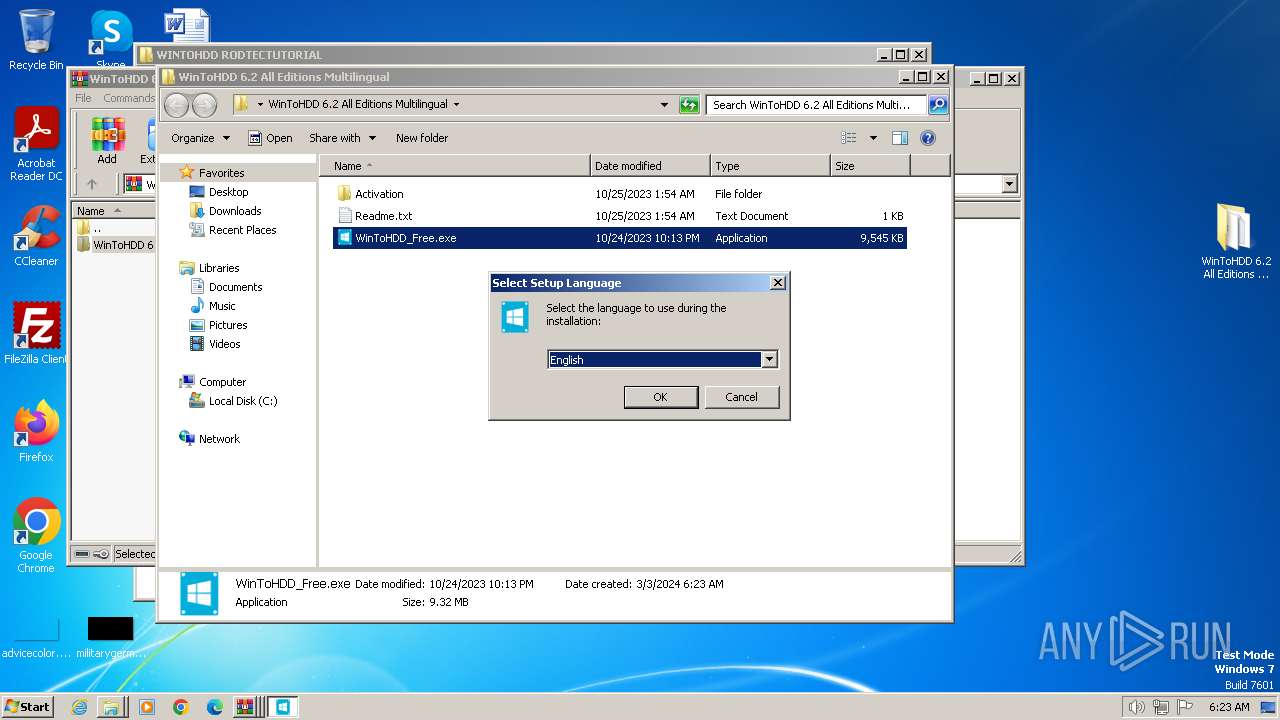This screenshot has height=720, width=1280.
Task: Open Action Center flag tray icon
Action: (1186, 707)
